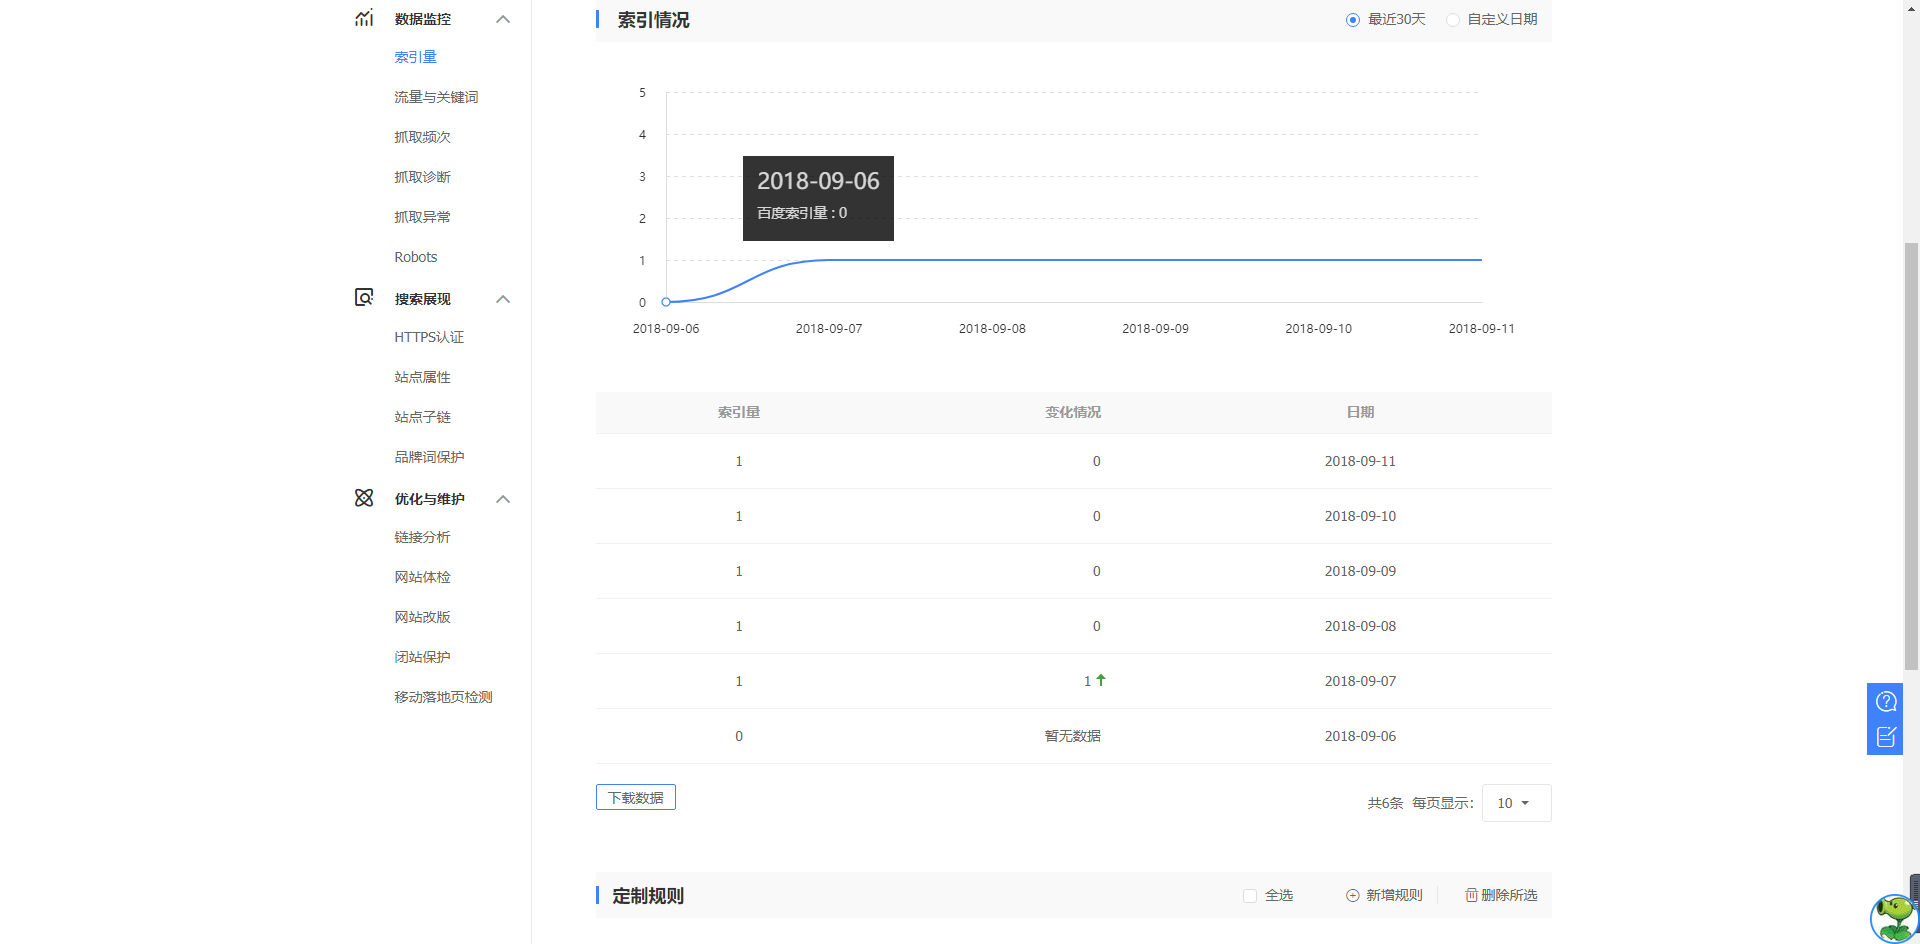Open the floating question mark help icon
Viewport: 1920px width, 944px height.
tap(1886, 700)
